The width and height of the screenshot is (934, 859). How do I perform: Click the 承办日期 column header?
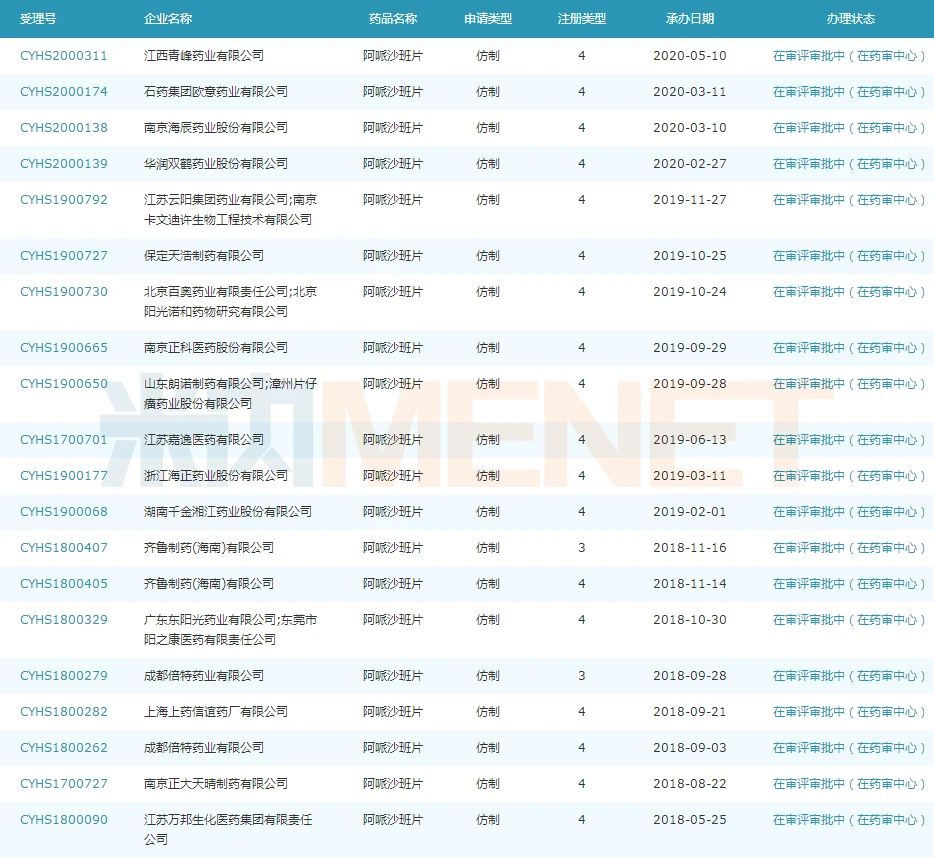[x=690, y=18]
